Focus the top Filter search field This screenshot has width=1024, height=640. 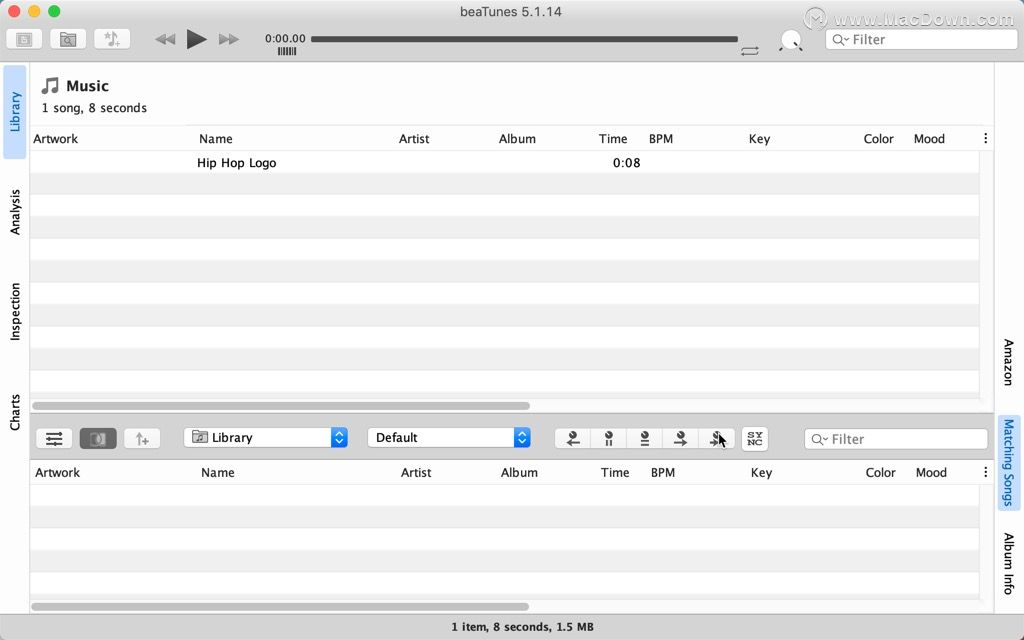(921, 40)
